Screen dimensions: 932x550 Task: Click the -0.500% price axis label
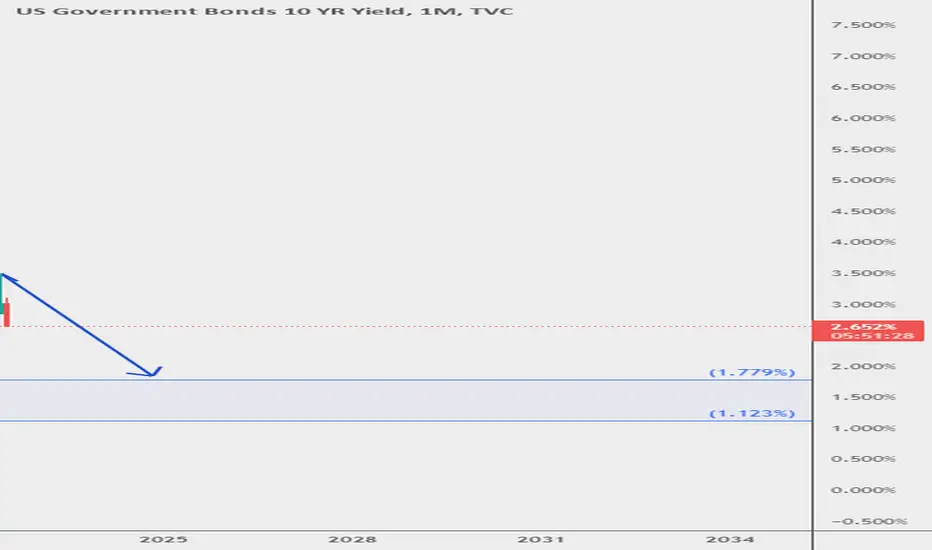(869, 521)
